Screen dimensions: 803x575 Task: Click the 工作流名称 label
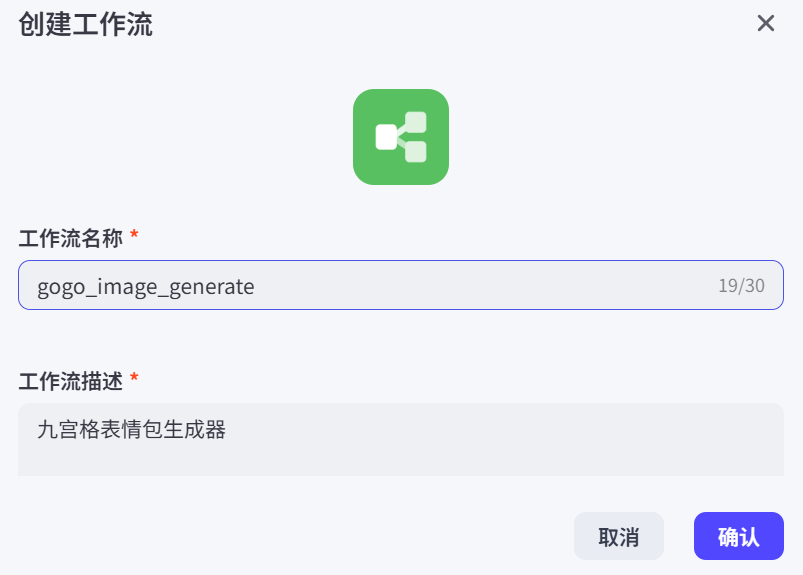(x=70, y=238)
